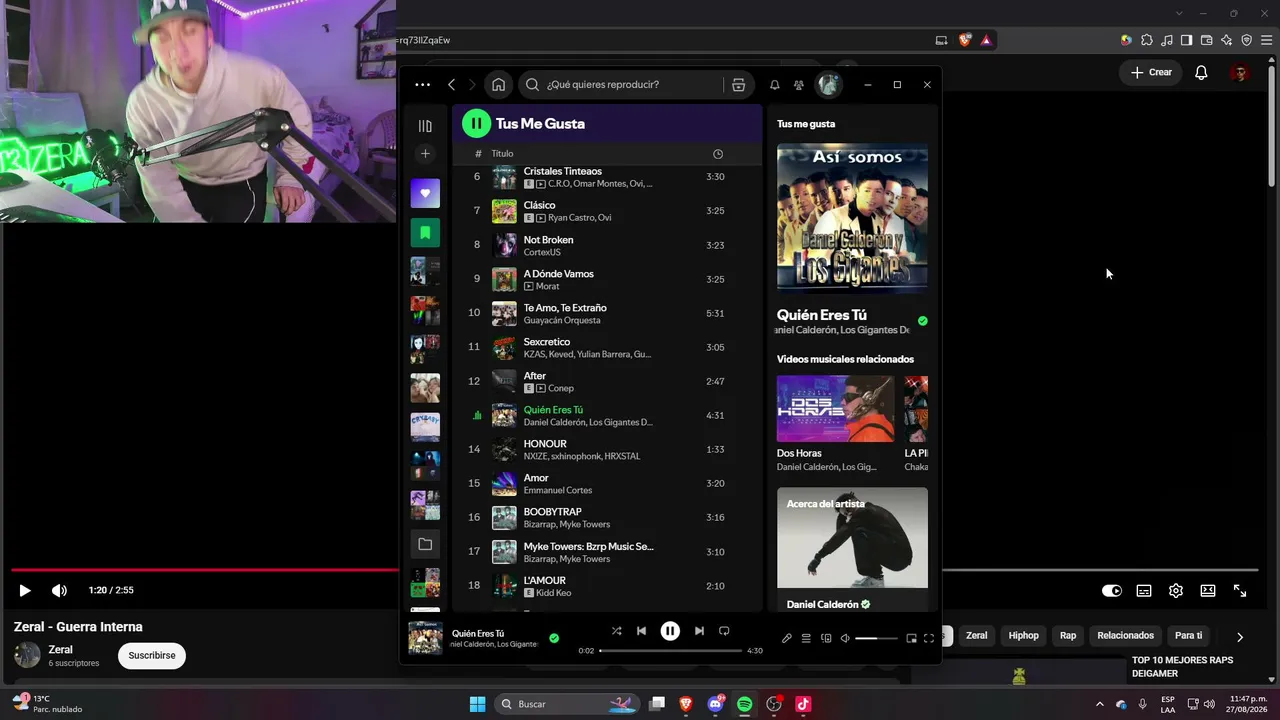Open the Windows Start menu
Image resolution: width=1280 pixels, height=720 pixels.
(477, 704)
